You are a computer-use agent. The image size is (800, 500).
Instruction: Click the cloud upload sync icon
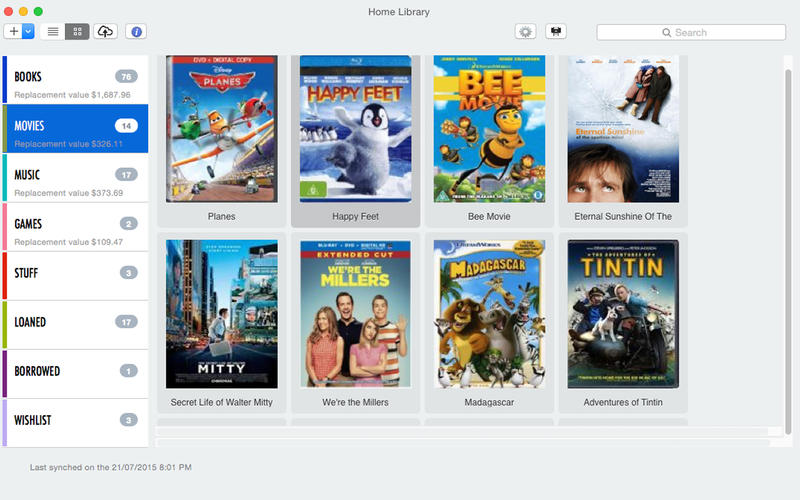coord(105,32)
